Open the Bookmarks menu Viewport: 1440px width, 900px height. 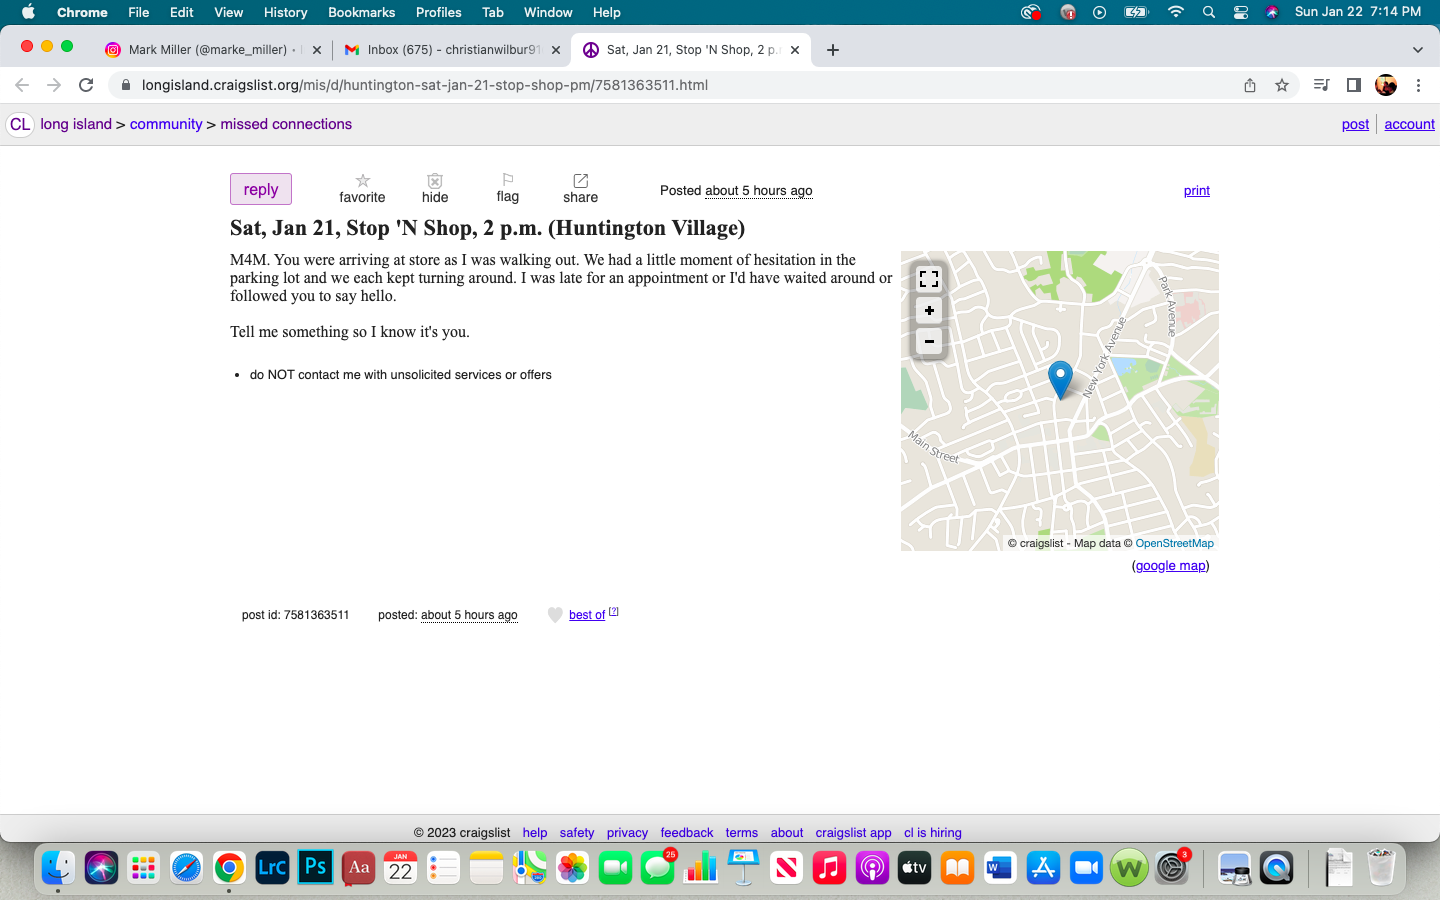click(x=361, y=12)
